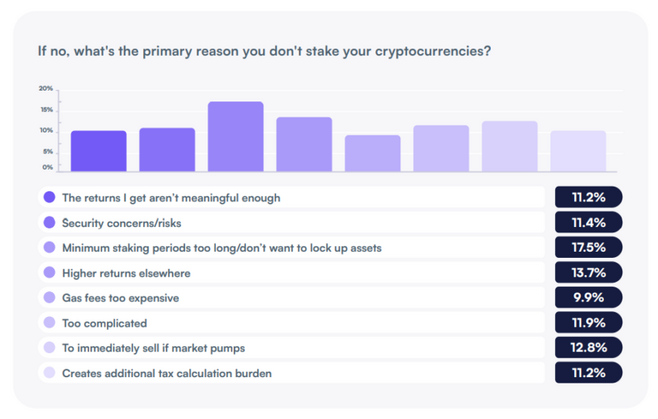The width and height of the screenshot is (658, 419).
Task: Click the Security concerns/risks legend dot
Action: coord(50,222)
